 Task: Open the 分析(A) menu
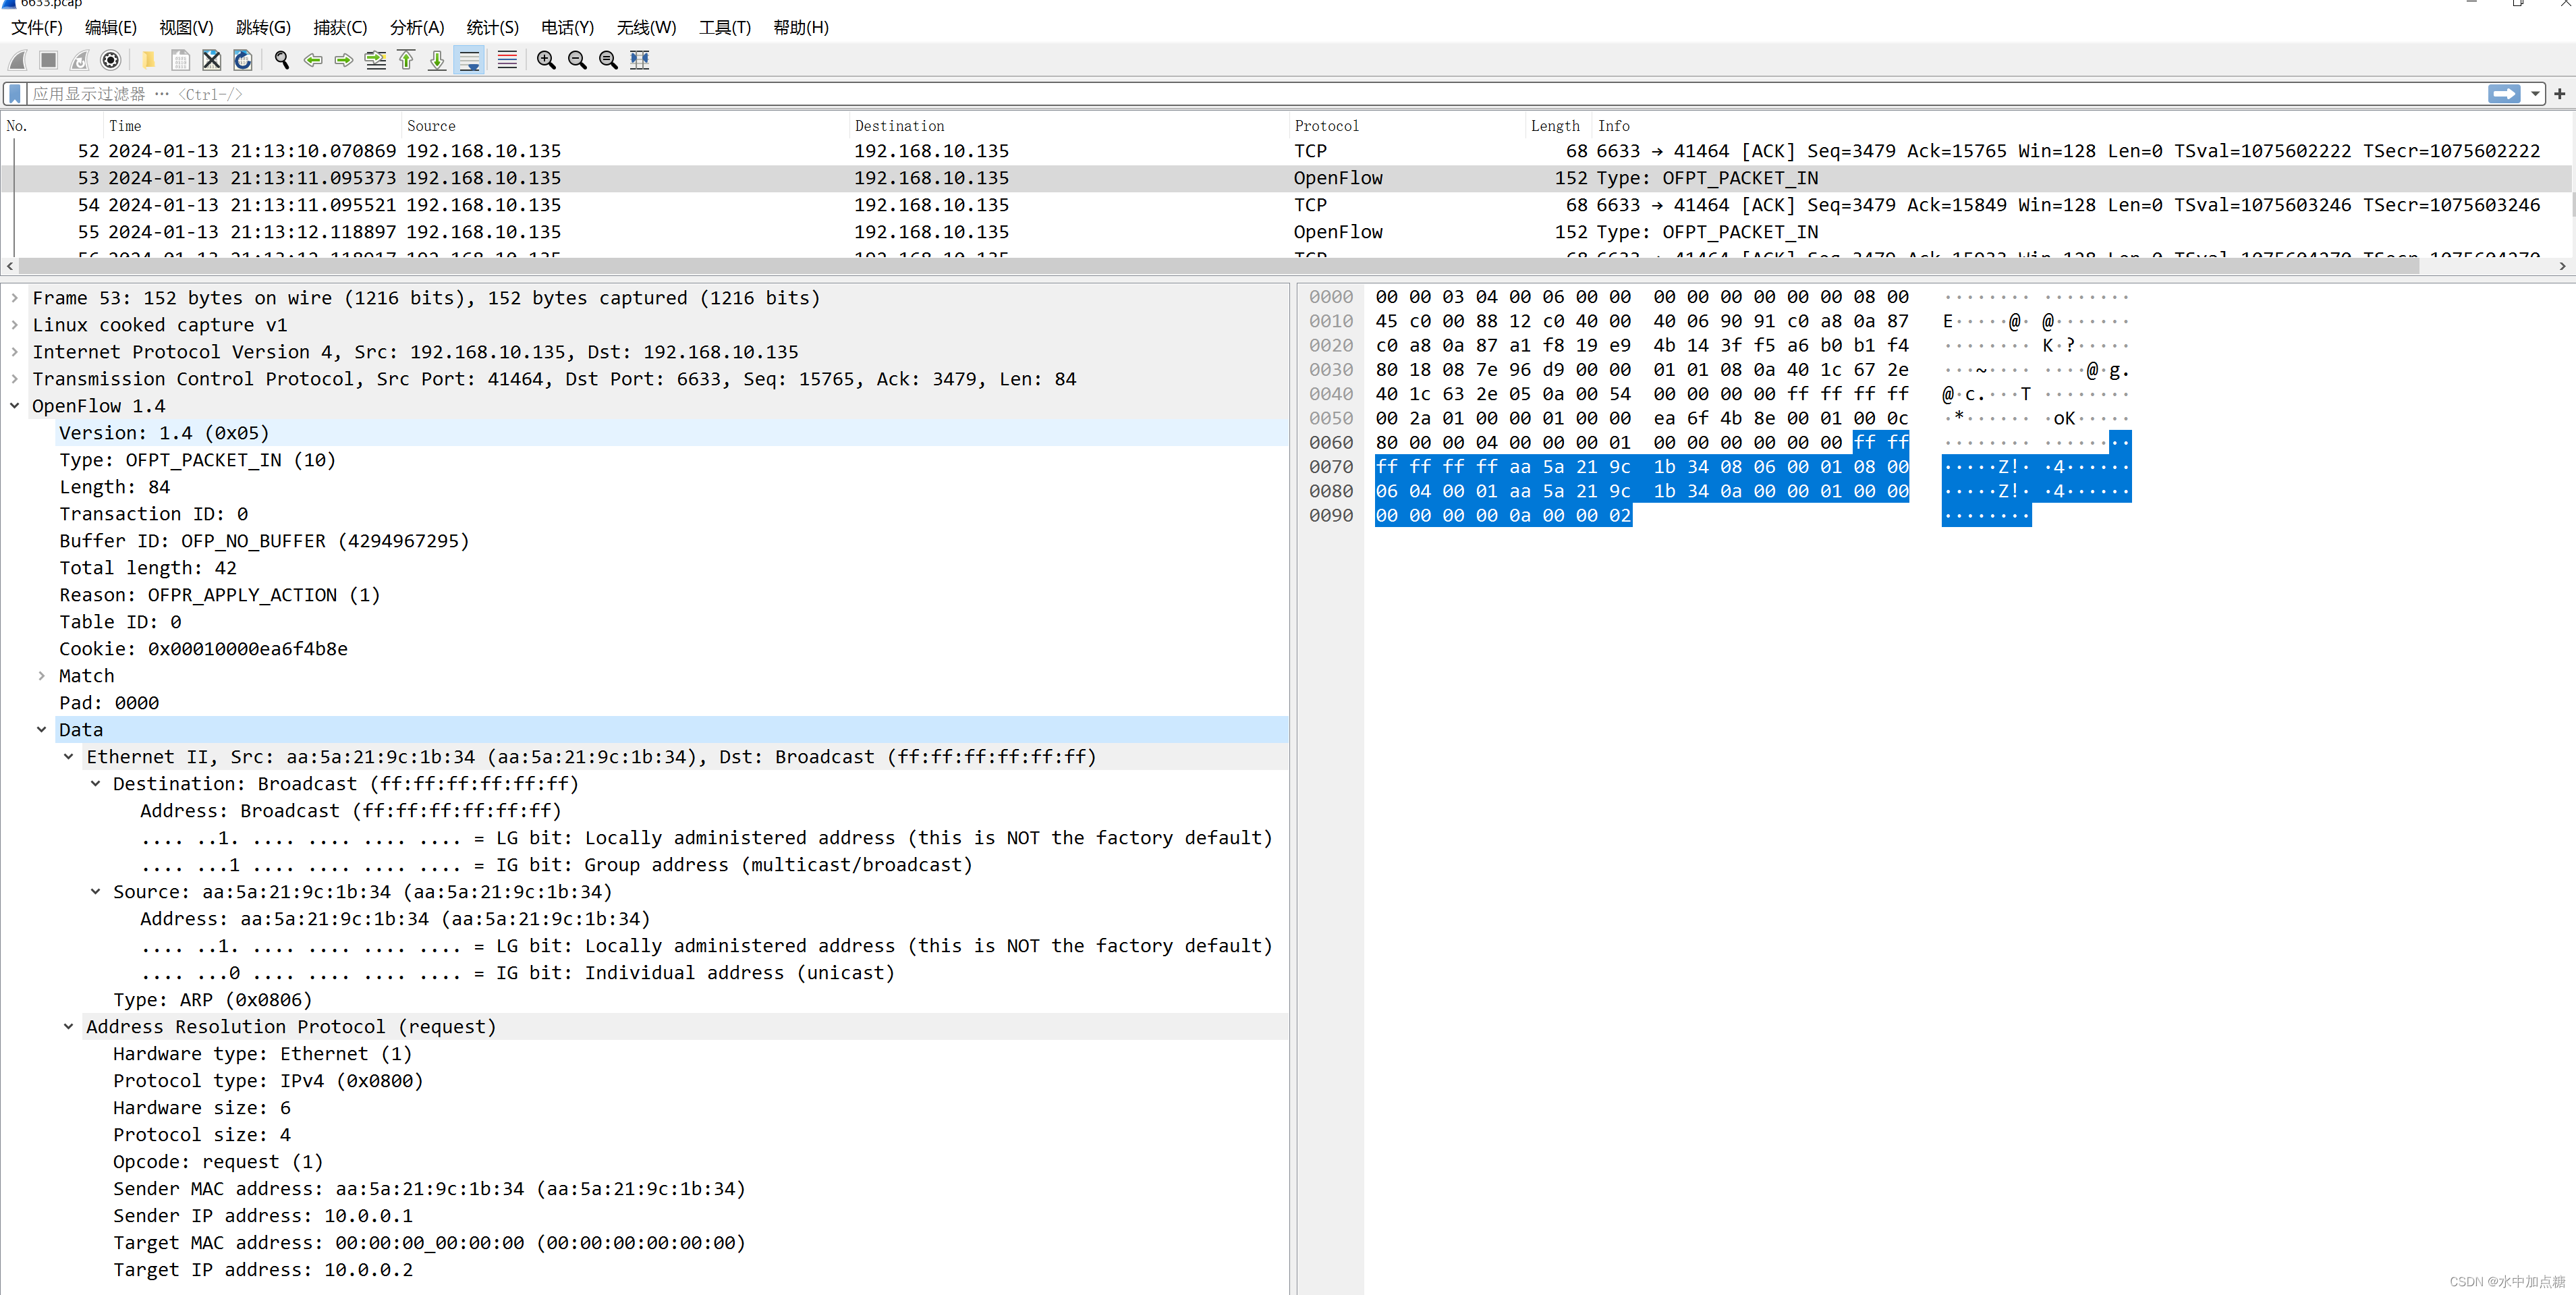point(416,27)
